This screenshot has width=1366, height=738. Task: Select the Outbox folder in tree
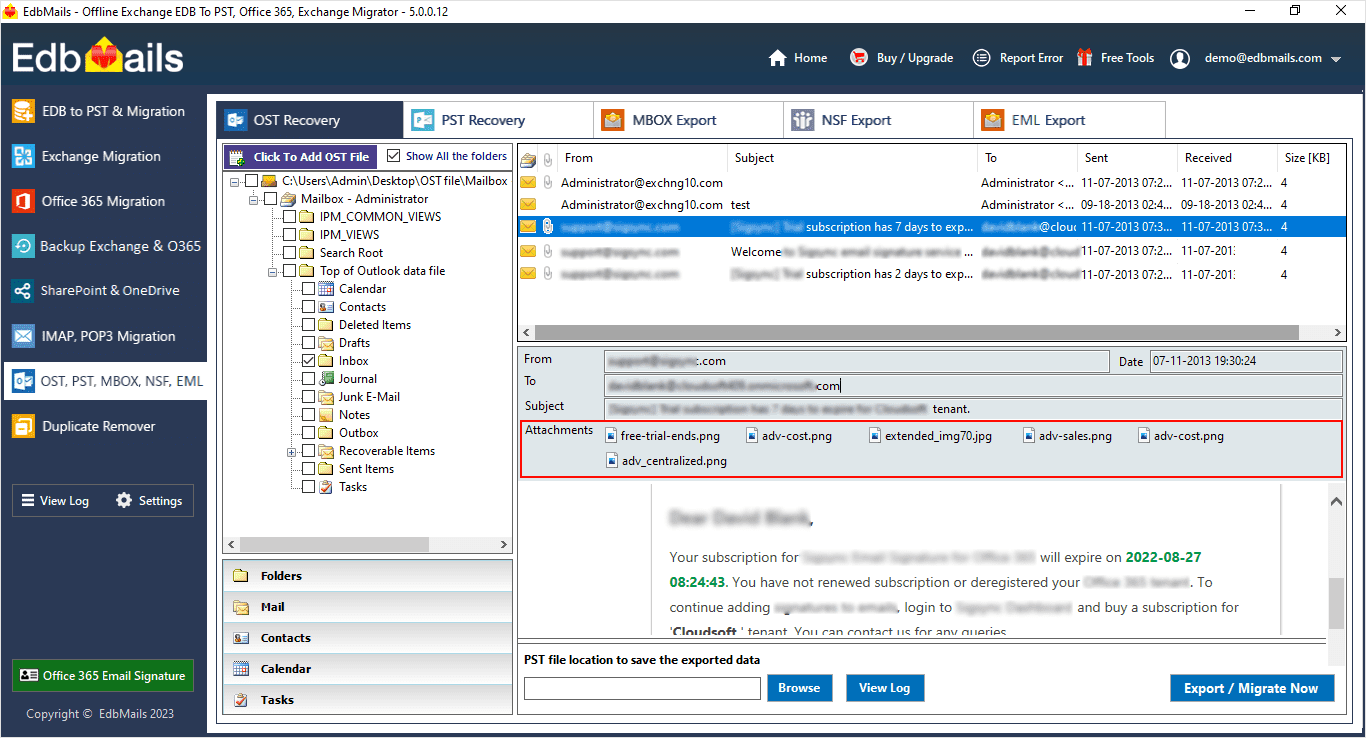click(x=358, y=433)
